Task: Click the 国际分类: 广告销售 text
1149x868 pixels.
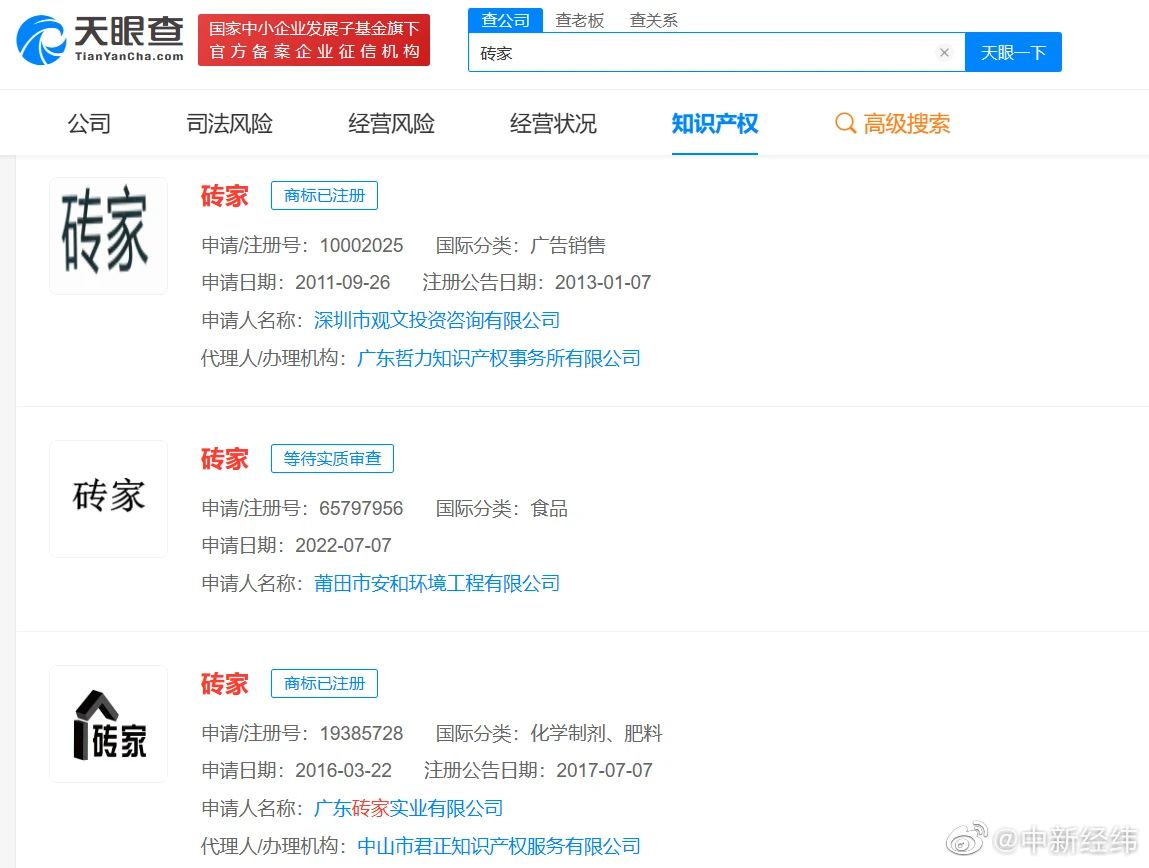Action: [x=520, y=245]
